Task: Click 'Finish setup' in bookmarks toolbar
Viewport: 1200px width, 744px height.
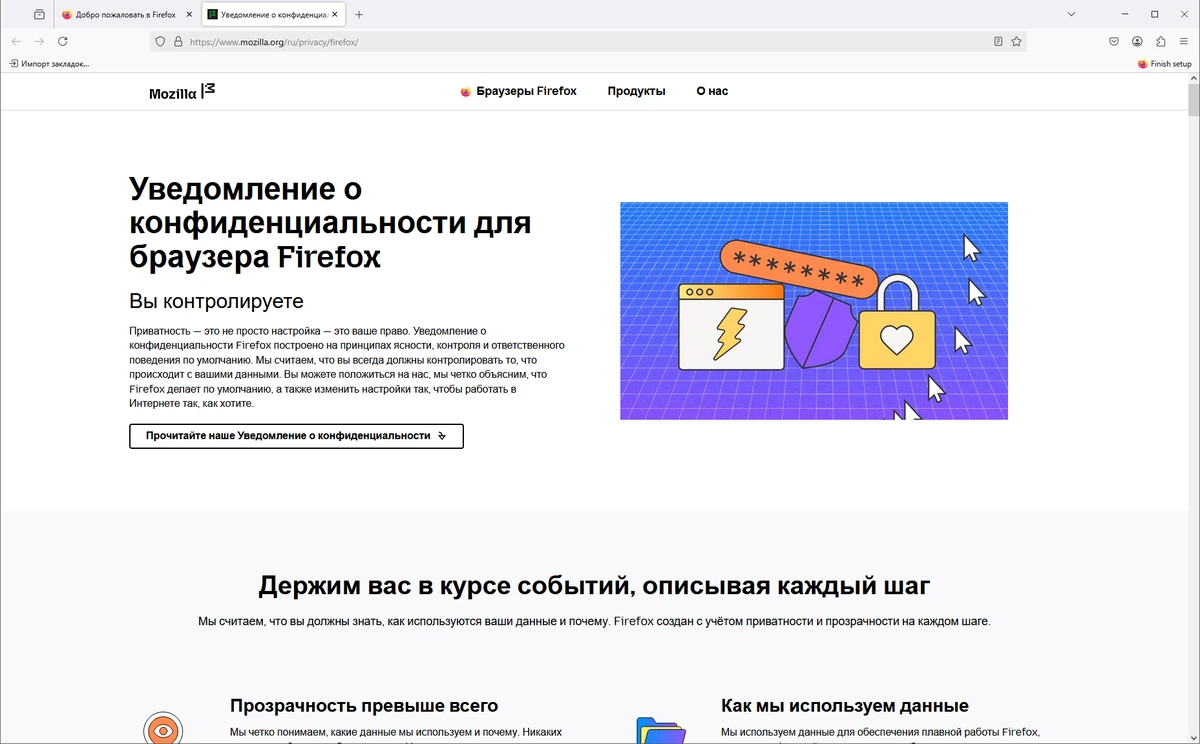Action: coord(1164,64)
